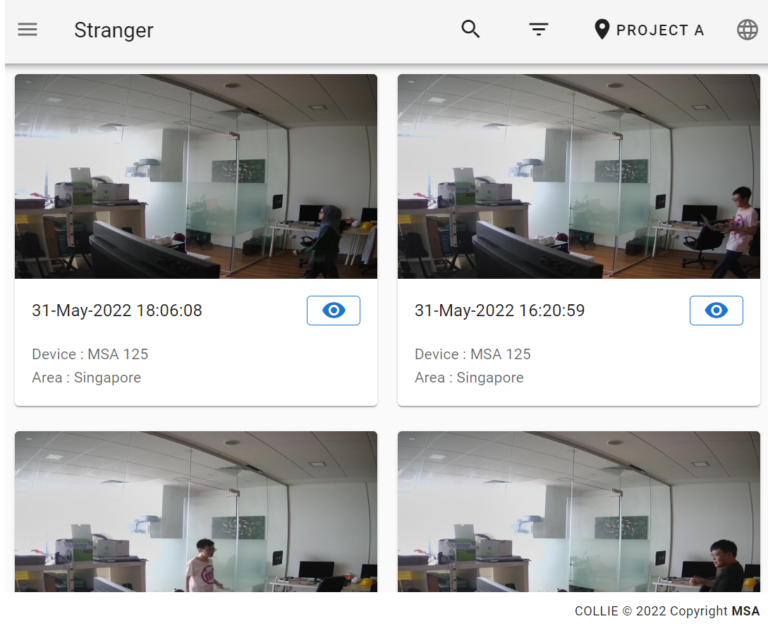The width and height of the screenshot is (768, 626).
Task: Open the 16:20:59 snapshot thumbnail
Action: pos(578,176)
